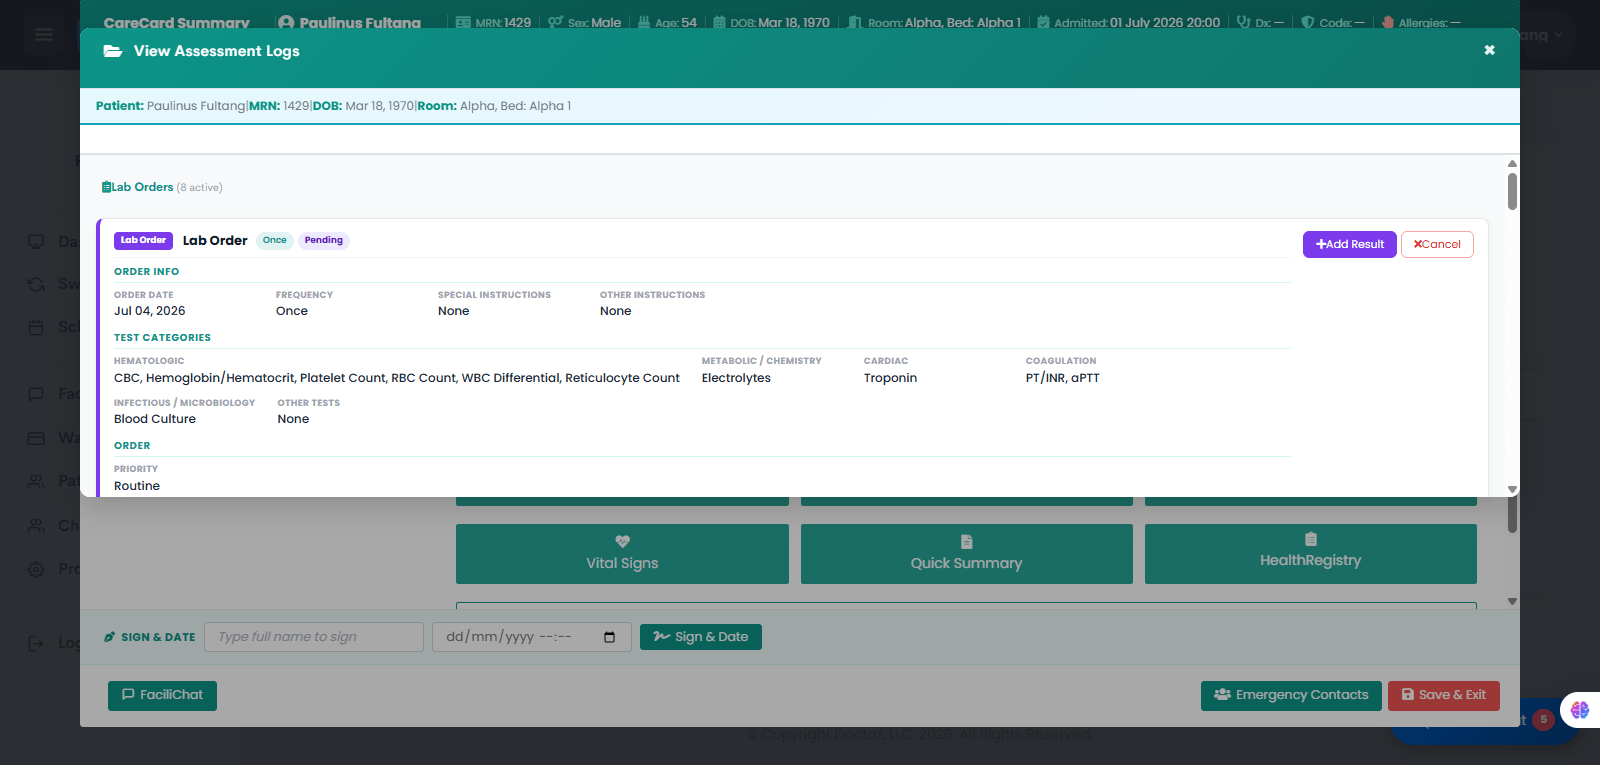
Task: Click the Sign & Date button
Action: (x=700, y=637)
